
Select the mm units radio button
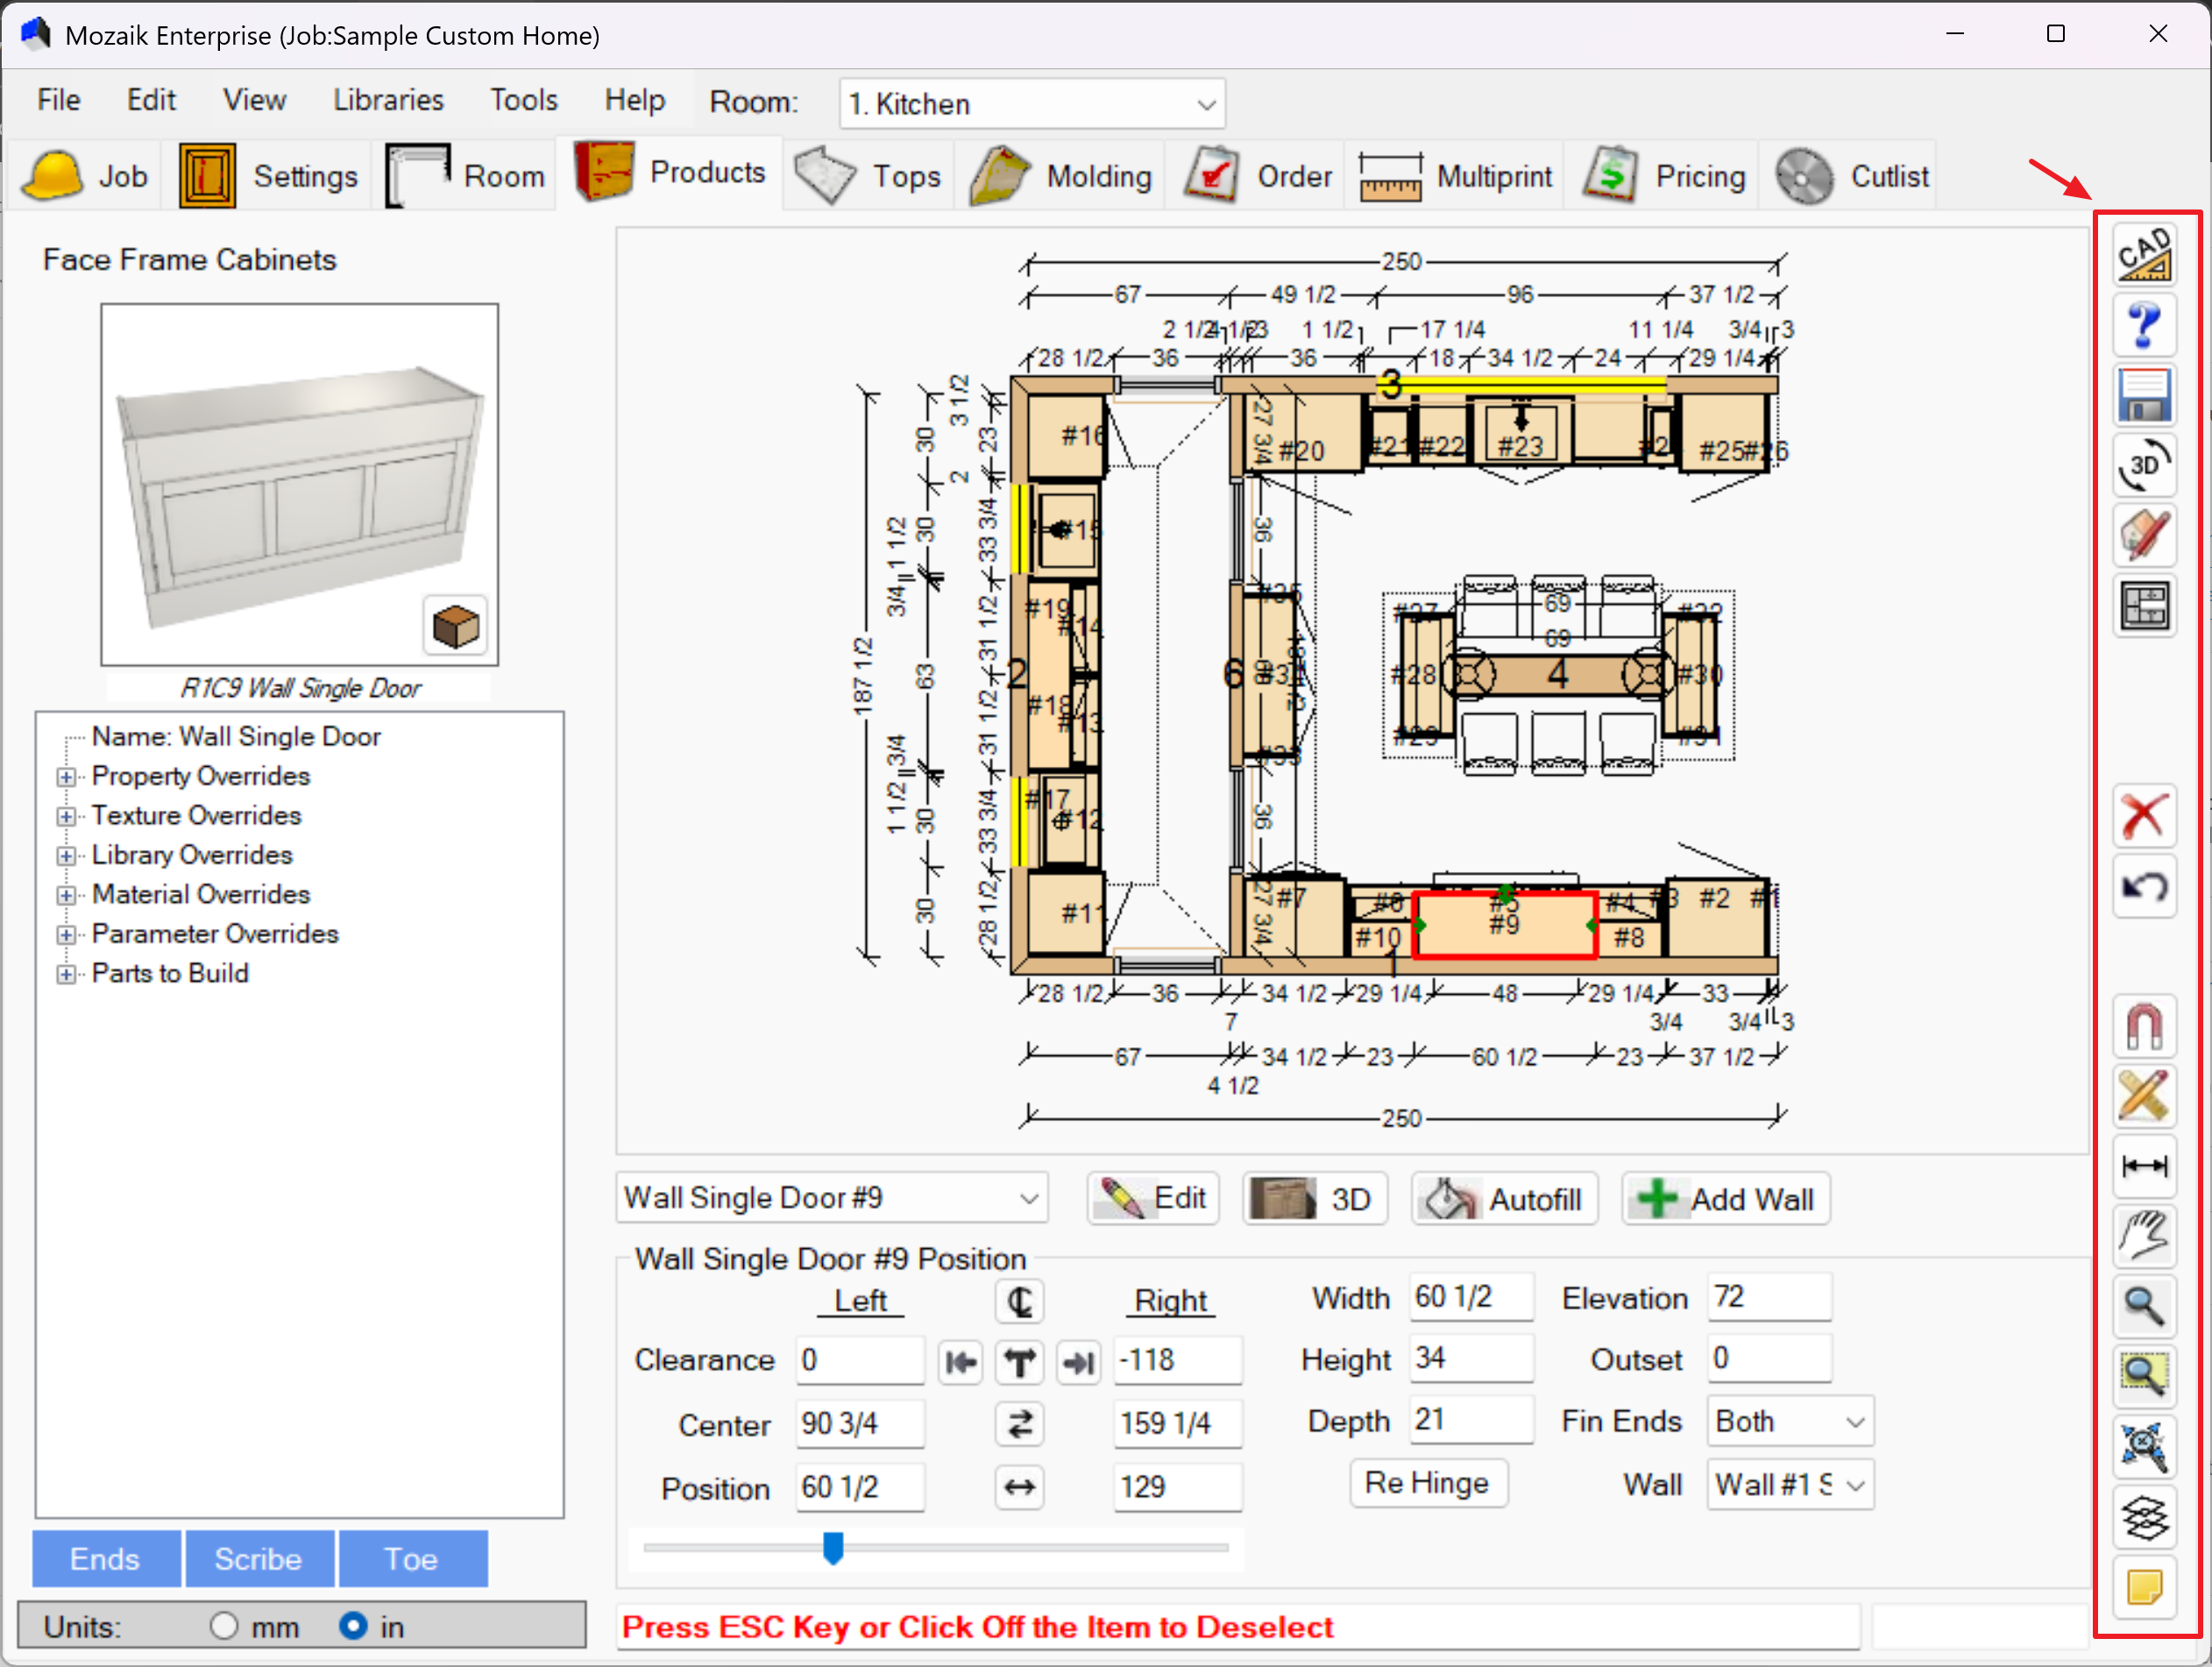pos(224,1626)
